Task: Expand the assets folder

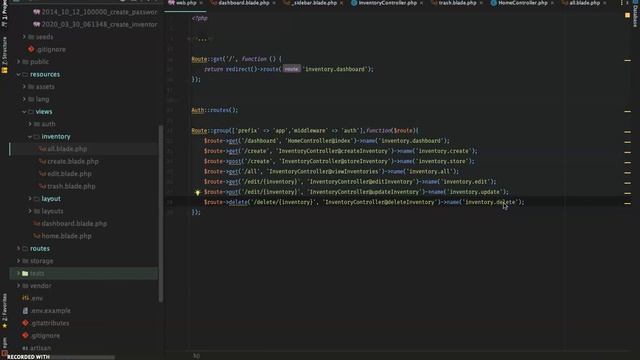Action: point(24,87)
